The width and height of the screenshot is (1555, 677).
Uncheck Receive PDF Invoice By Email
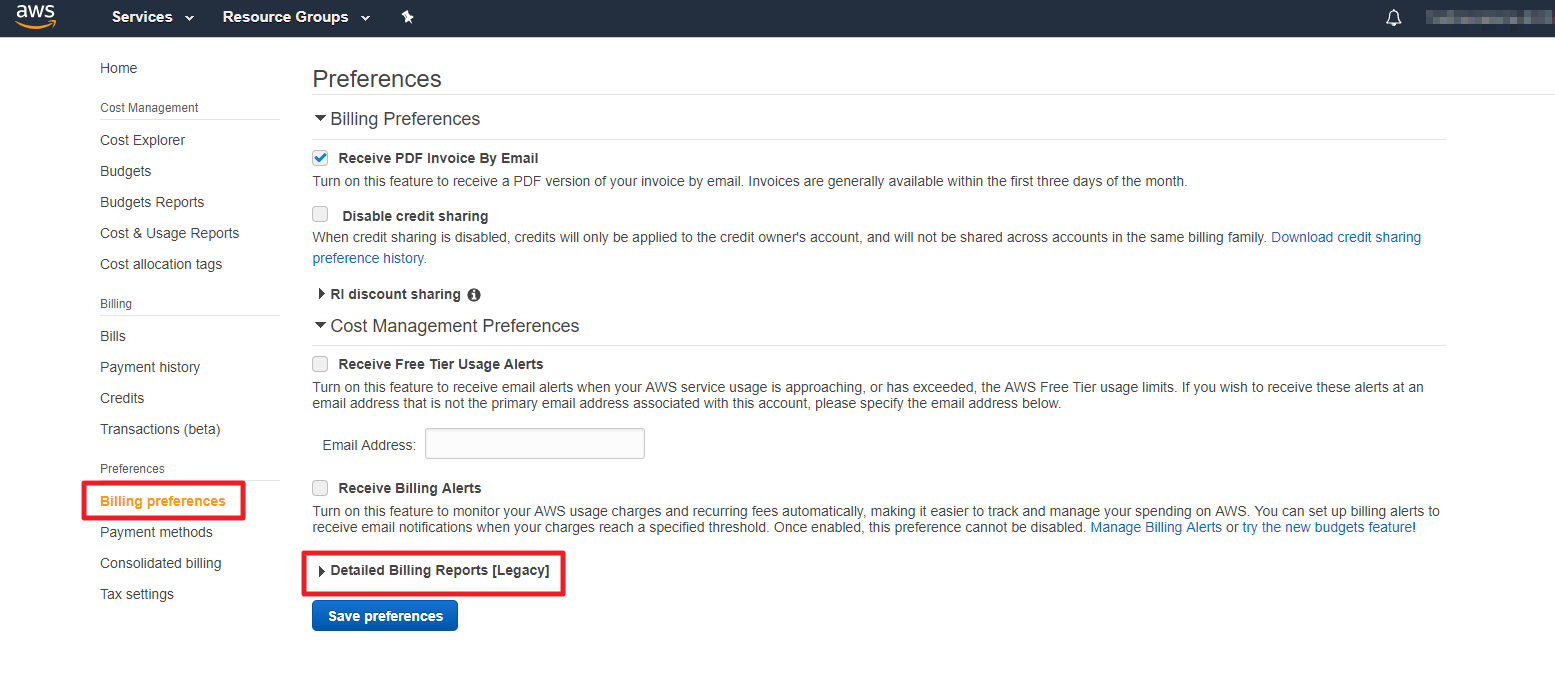pos(320,158)
